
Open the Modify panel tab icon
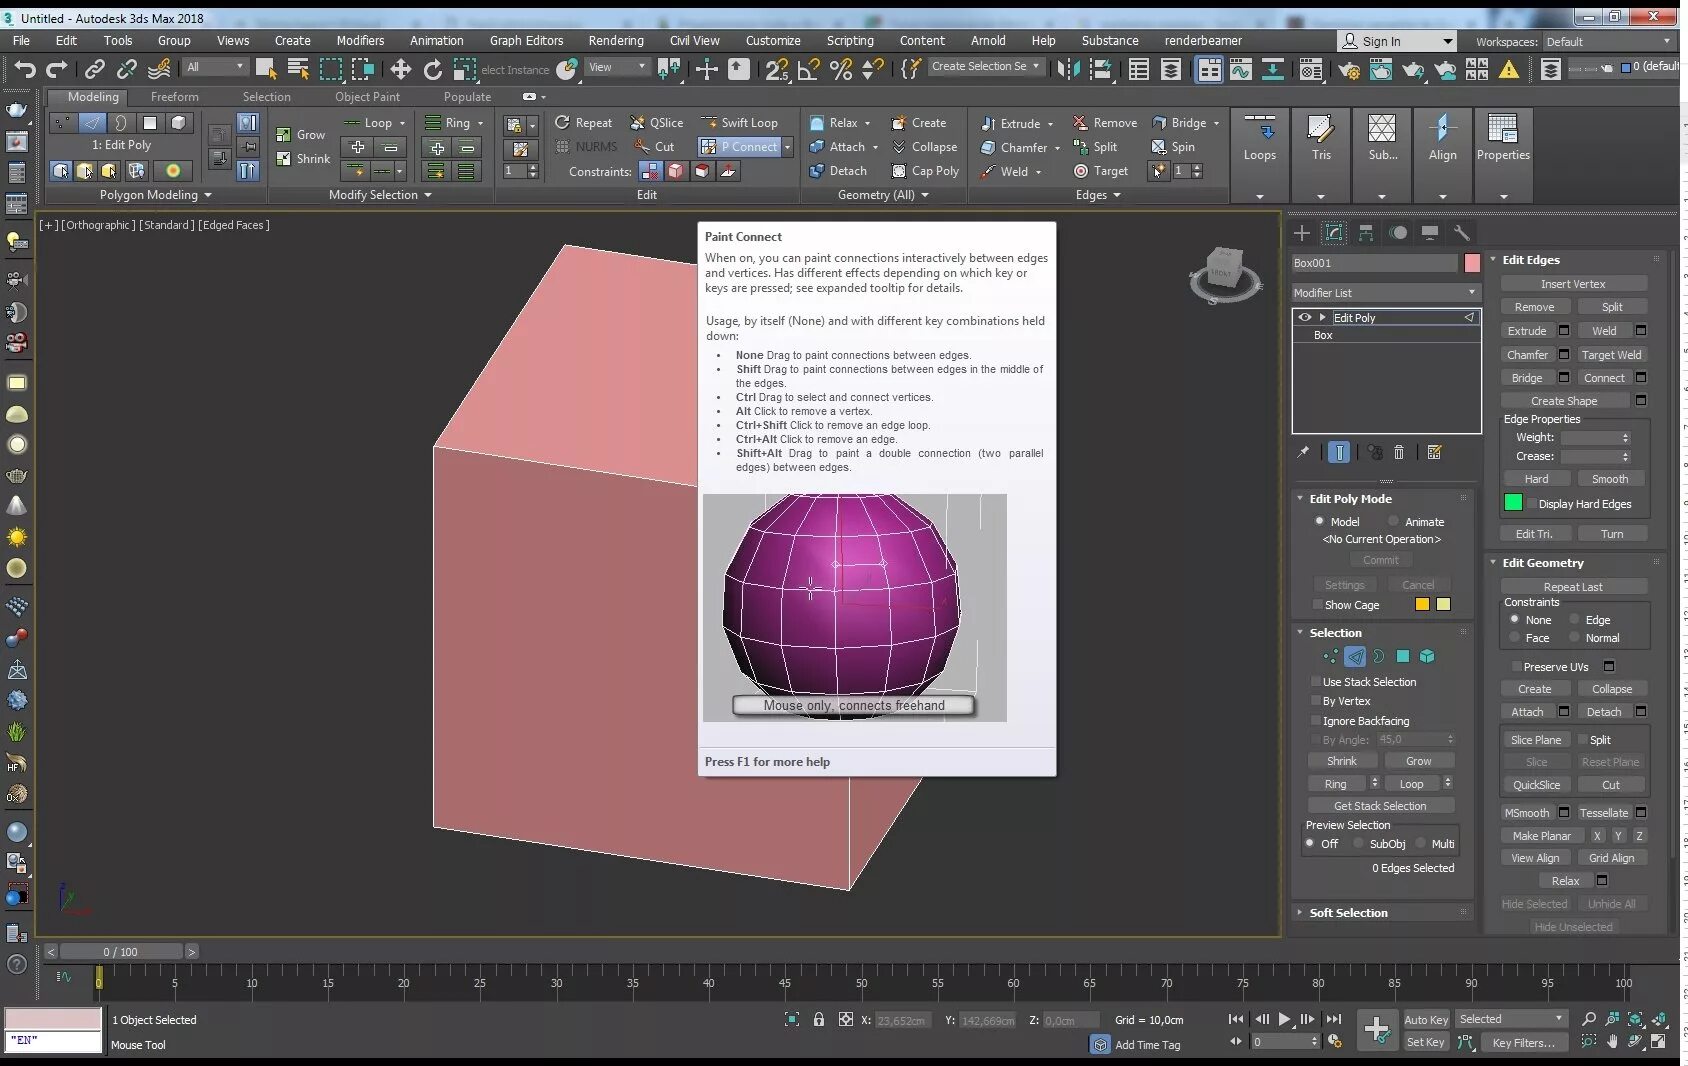(x=1333, y=233)
